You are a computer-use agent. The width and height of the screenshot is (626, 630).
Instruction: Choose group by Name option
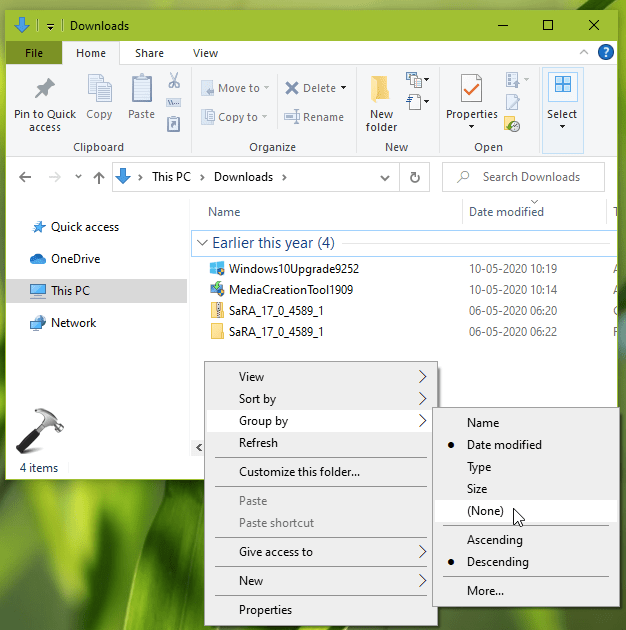[x=526, y=423]
